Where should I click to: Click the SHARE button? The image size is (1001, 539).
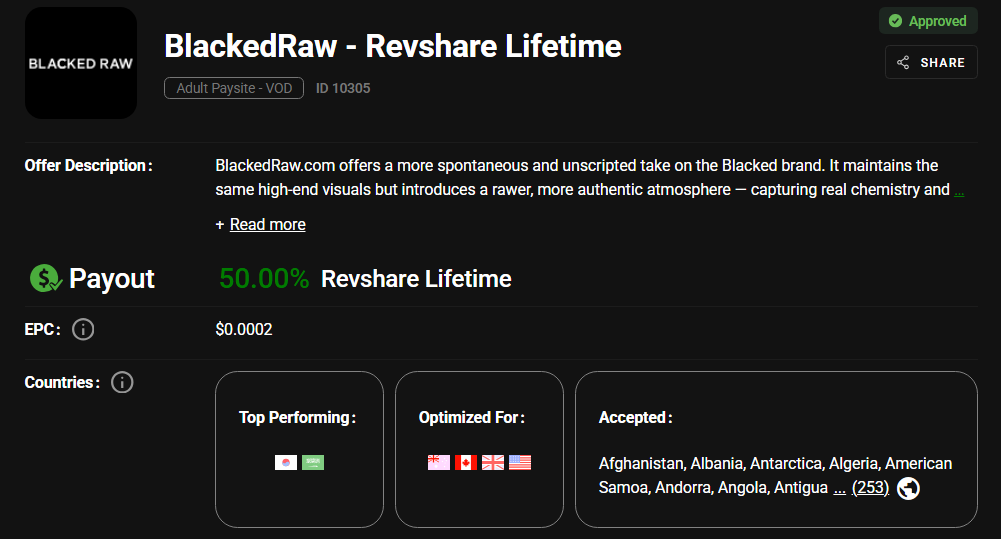[x=931, y=62]
